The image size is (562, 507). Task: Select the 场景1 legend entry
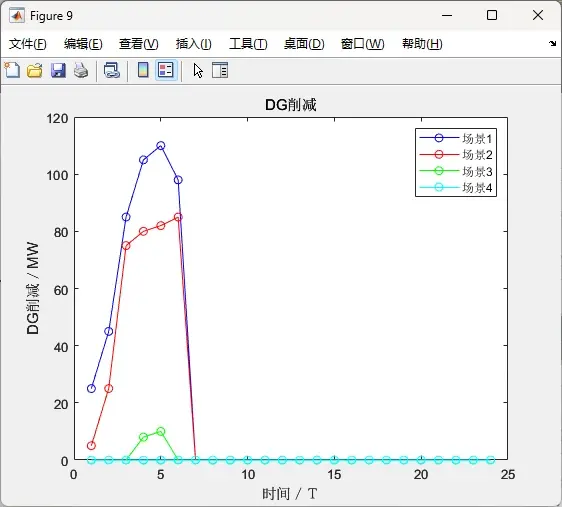pos(456,138)
